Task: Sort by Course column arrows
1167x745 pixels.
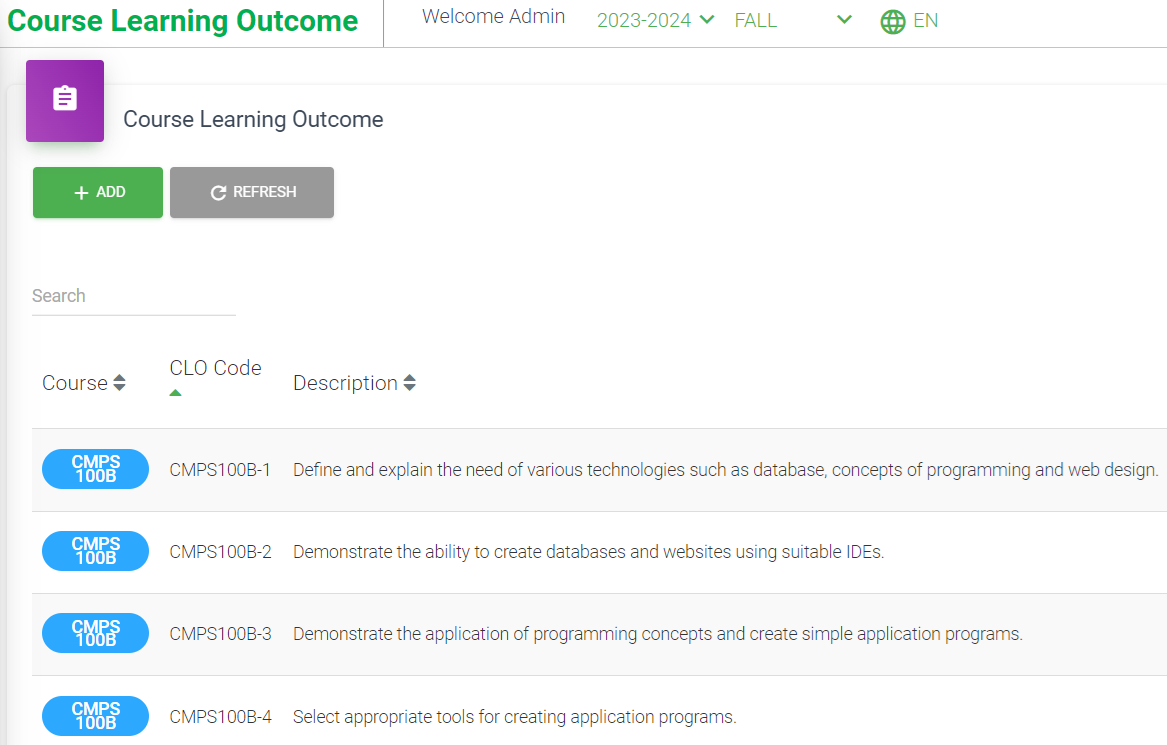Action: 120,383
